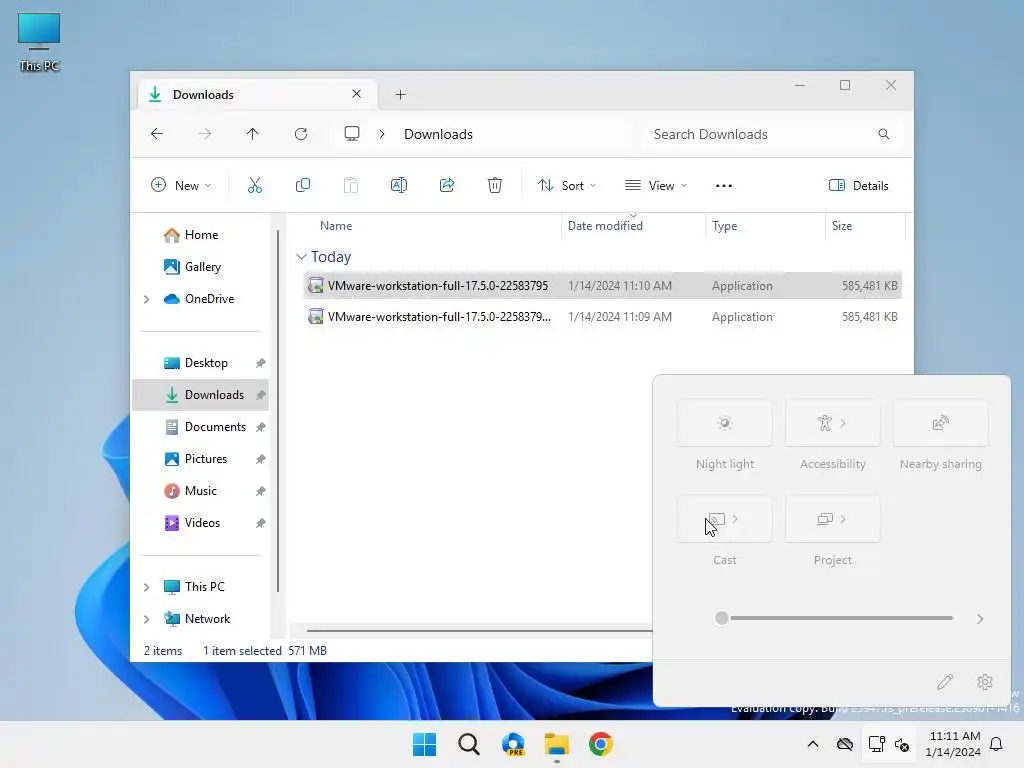The height and width of the screenshot is (768, 1024).
Task: Click the PC monitor icon in address bar
Action: tap(352, 134)
